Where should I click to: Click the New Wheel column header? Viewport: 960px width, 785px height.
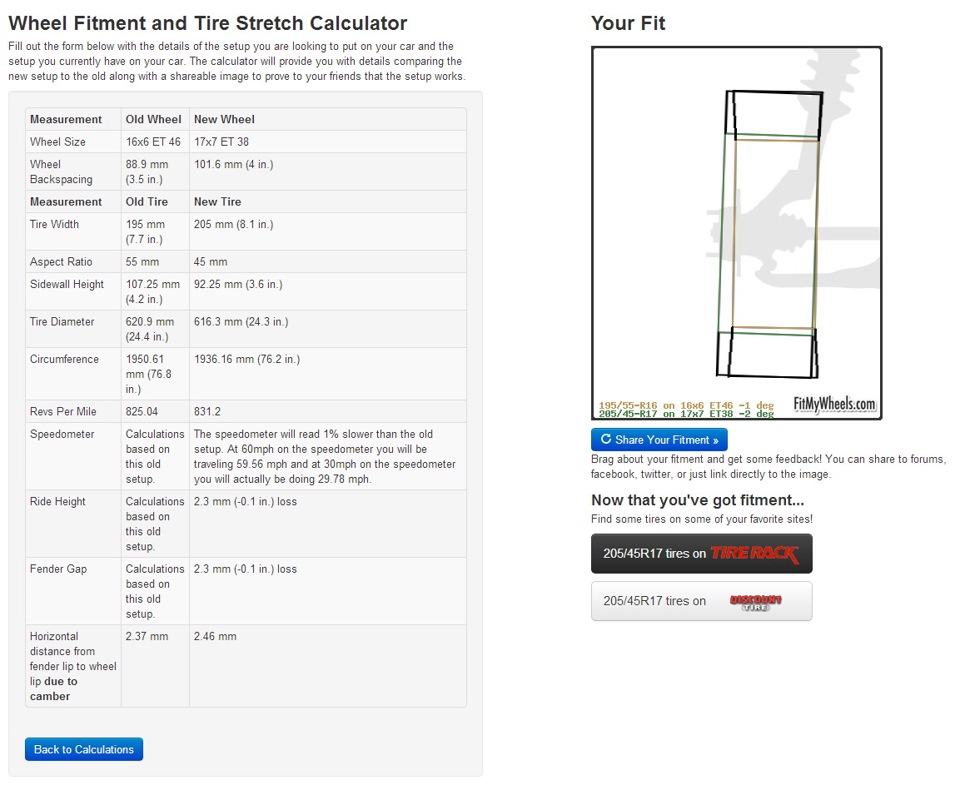tap(224, 119)
